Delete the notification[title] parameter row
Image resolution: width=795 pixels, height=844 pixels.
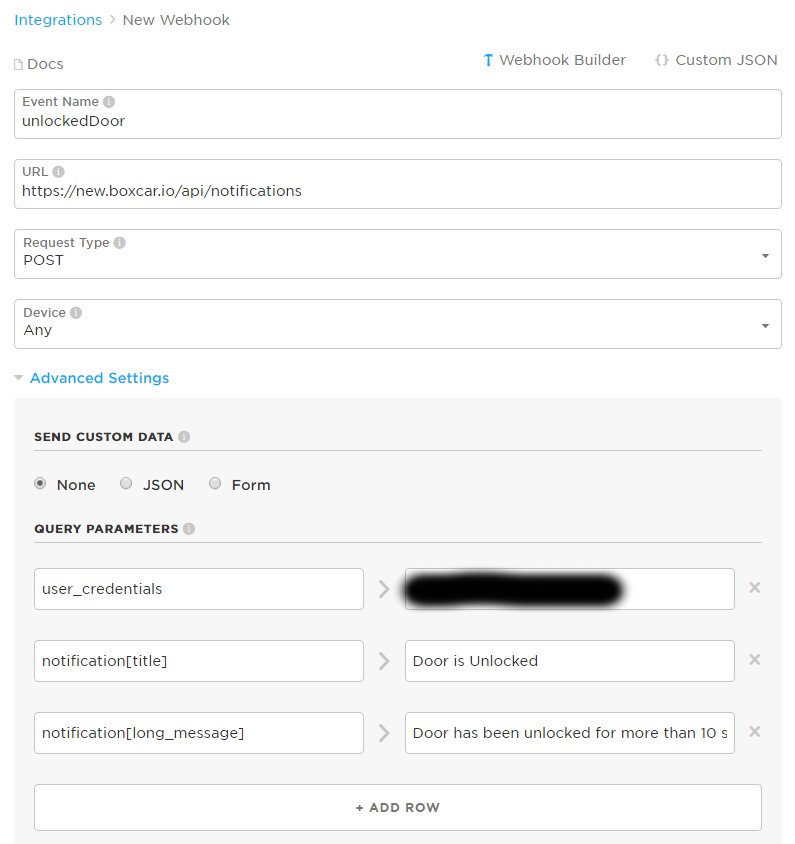[x=755, y=660]
